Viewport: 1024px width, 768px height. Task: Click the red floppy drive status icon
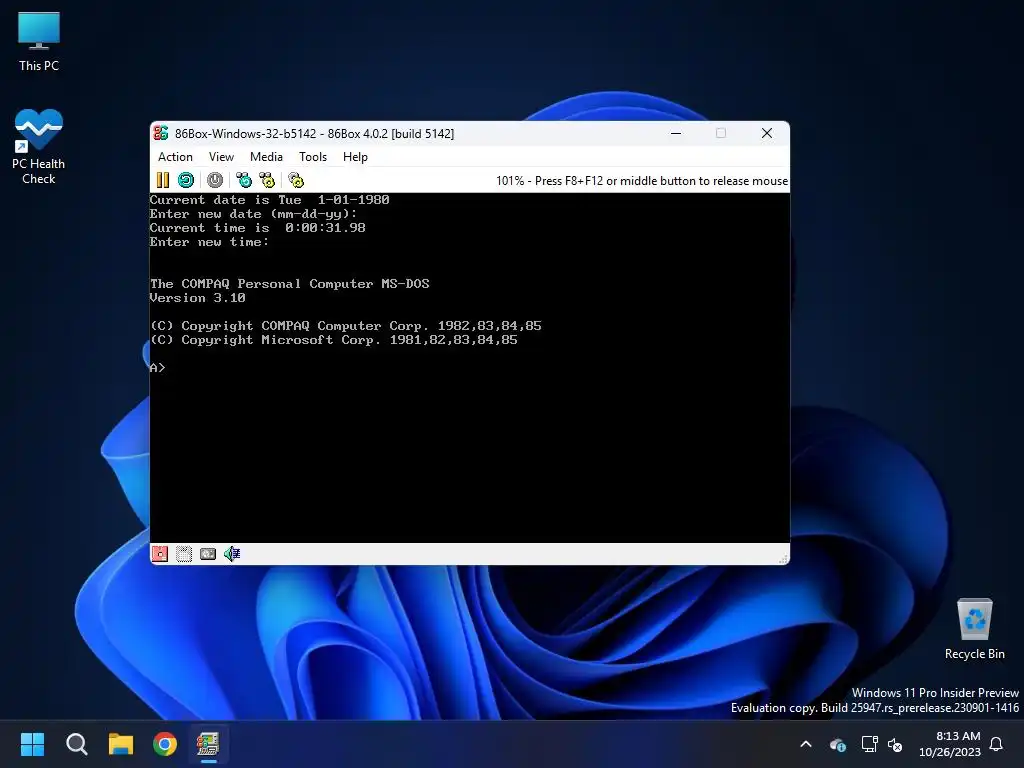coord(160,554)
